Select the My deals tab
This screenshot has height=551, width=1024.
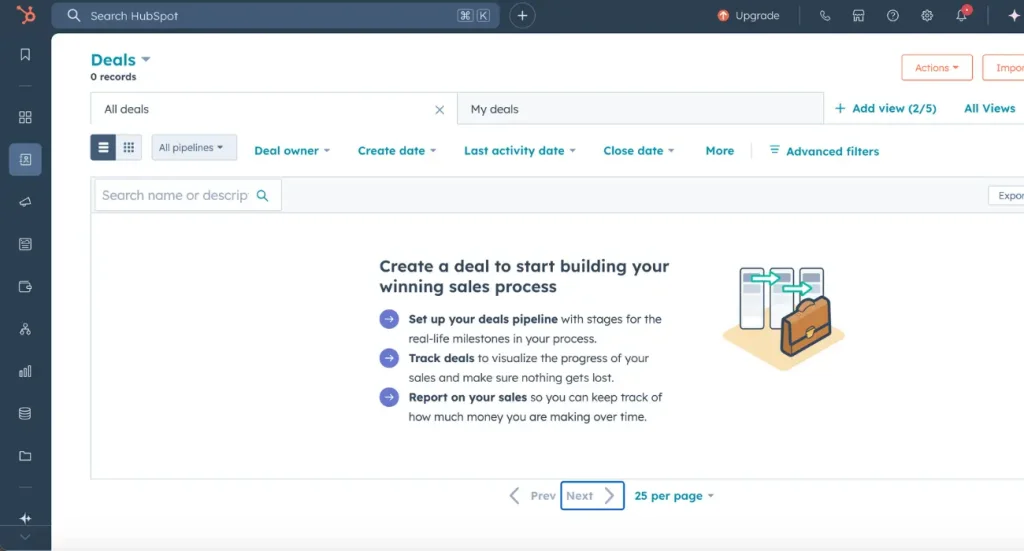(640, 109)
